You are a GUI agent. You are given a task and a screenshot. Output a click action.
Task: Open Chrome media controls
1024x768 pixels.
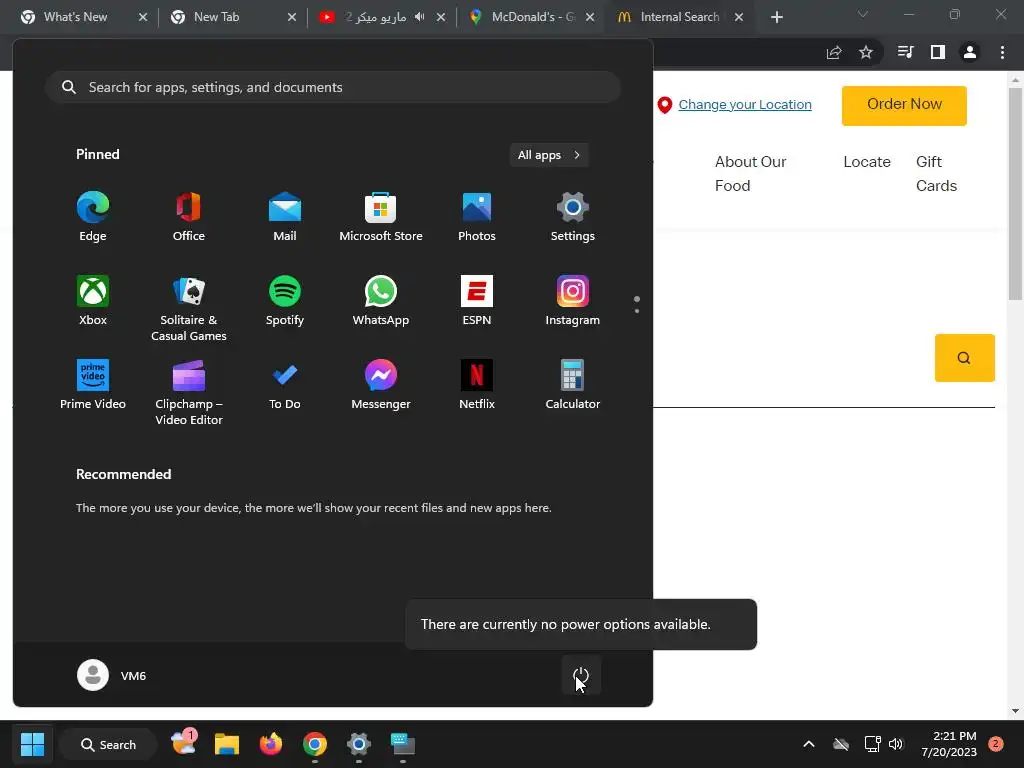point(905,52)
